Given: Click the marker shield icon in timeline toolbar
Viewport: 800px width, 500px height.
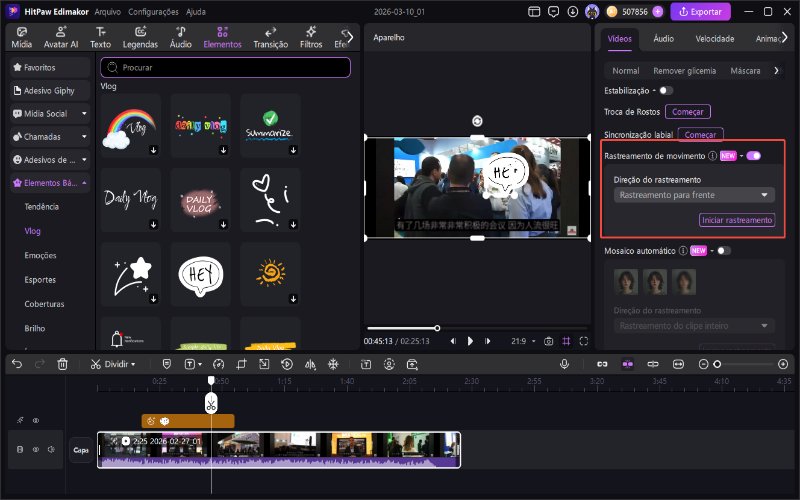Looking at the screenshot, I should click(166, 364).
